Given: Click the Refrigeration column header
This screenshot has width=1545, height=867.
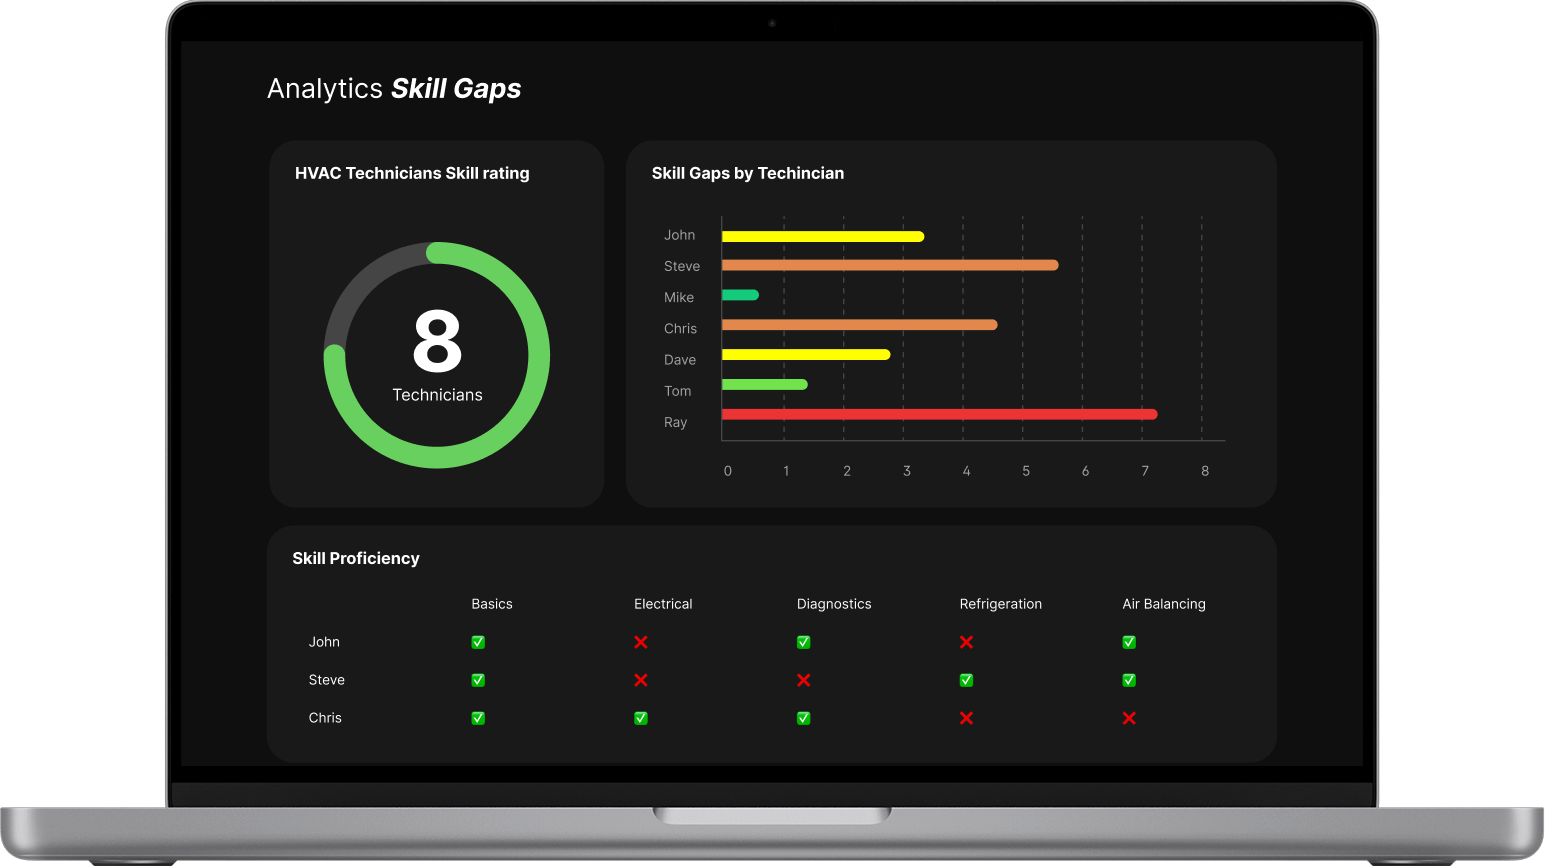Looking at the screenshot, I should (x=1001, y=604).
